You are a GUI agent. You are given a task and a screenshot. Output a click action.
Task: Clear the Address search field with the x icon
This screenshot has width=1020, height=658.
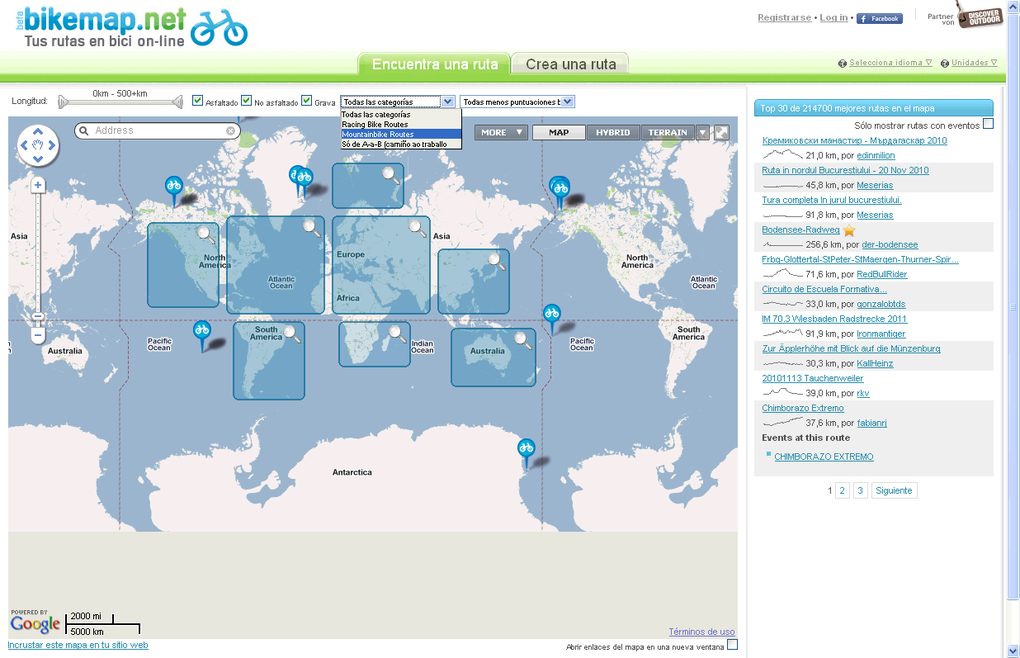[229, 131]
